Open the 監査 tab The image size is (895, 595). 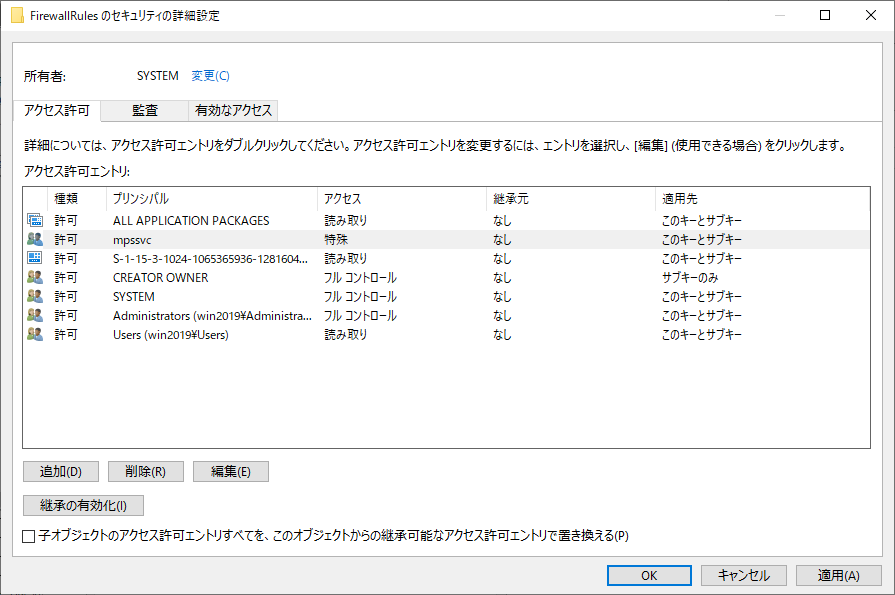pyautogui.click(x=144, y=110)
